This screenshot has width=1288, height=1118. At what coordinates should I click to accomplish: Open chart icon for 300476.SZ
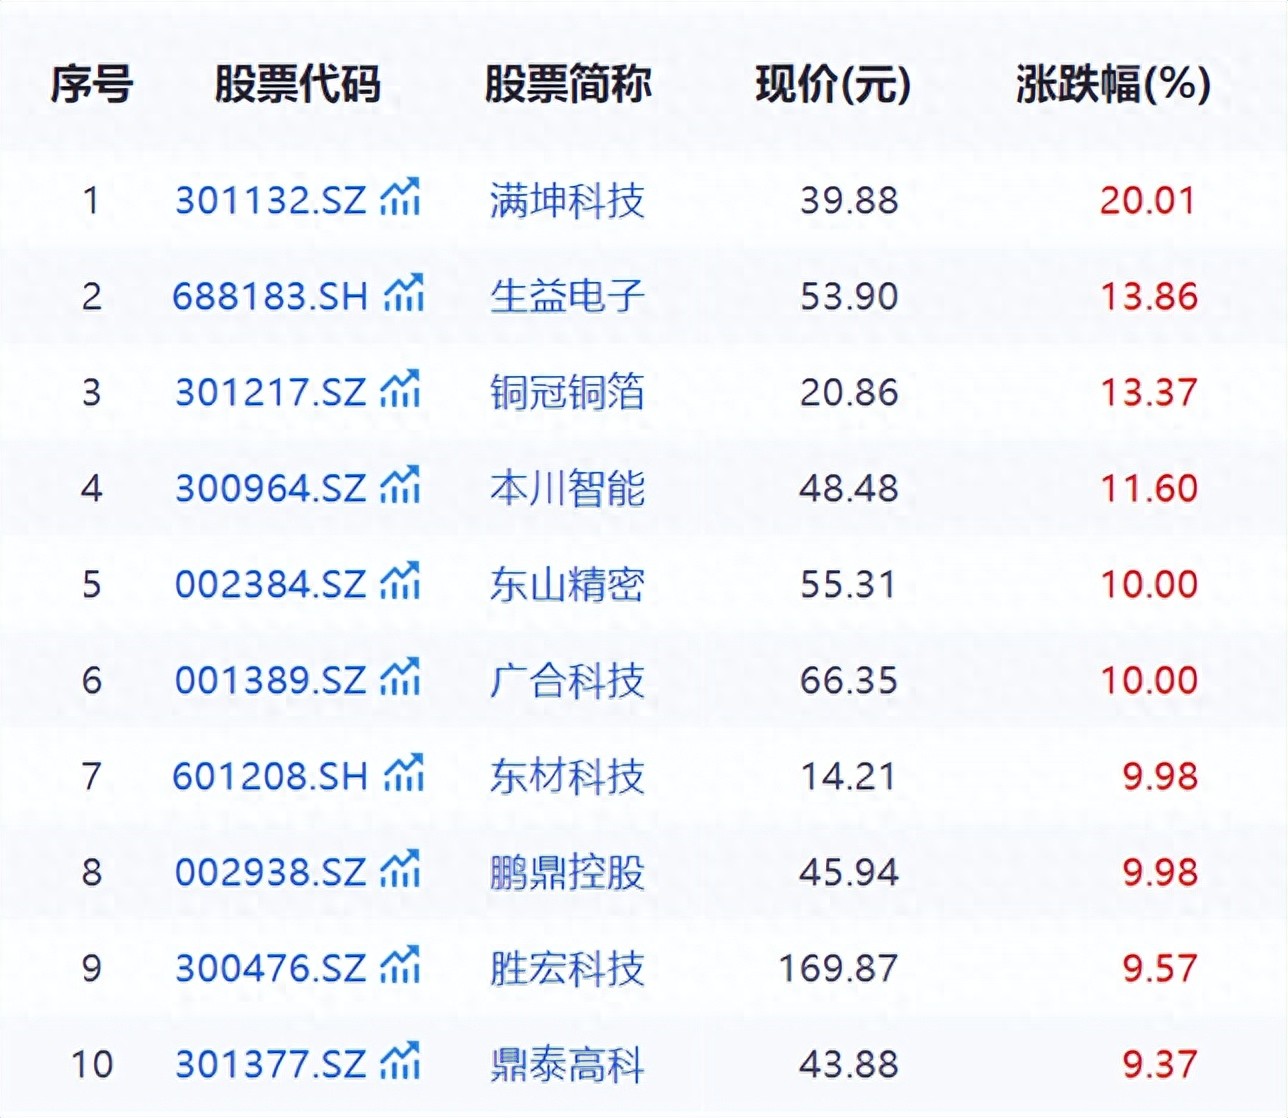click(400, 966)
